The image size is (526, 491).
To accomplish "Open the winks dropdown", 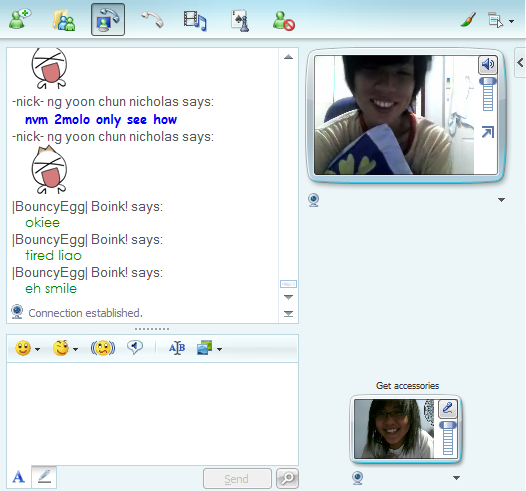I will [x=65, y=348].
